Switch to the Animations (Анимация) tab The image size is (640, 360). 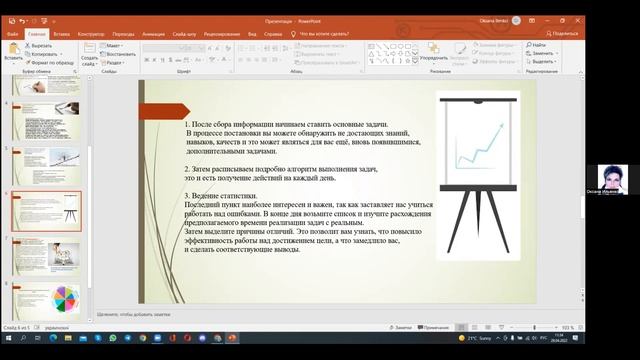[x=153, y=34]
